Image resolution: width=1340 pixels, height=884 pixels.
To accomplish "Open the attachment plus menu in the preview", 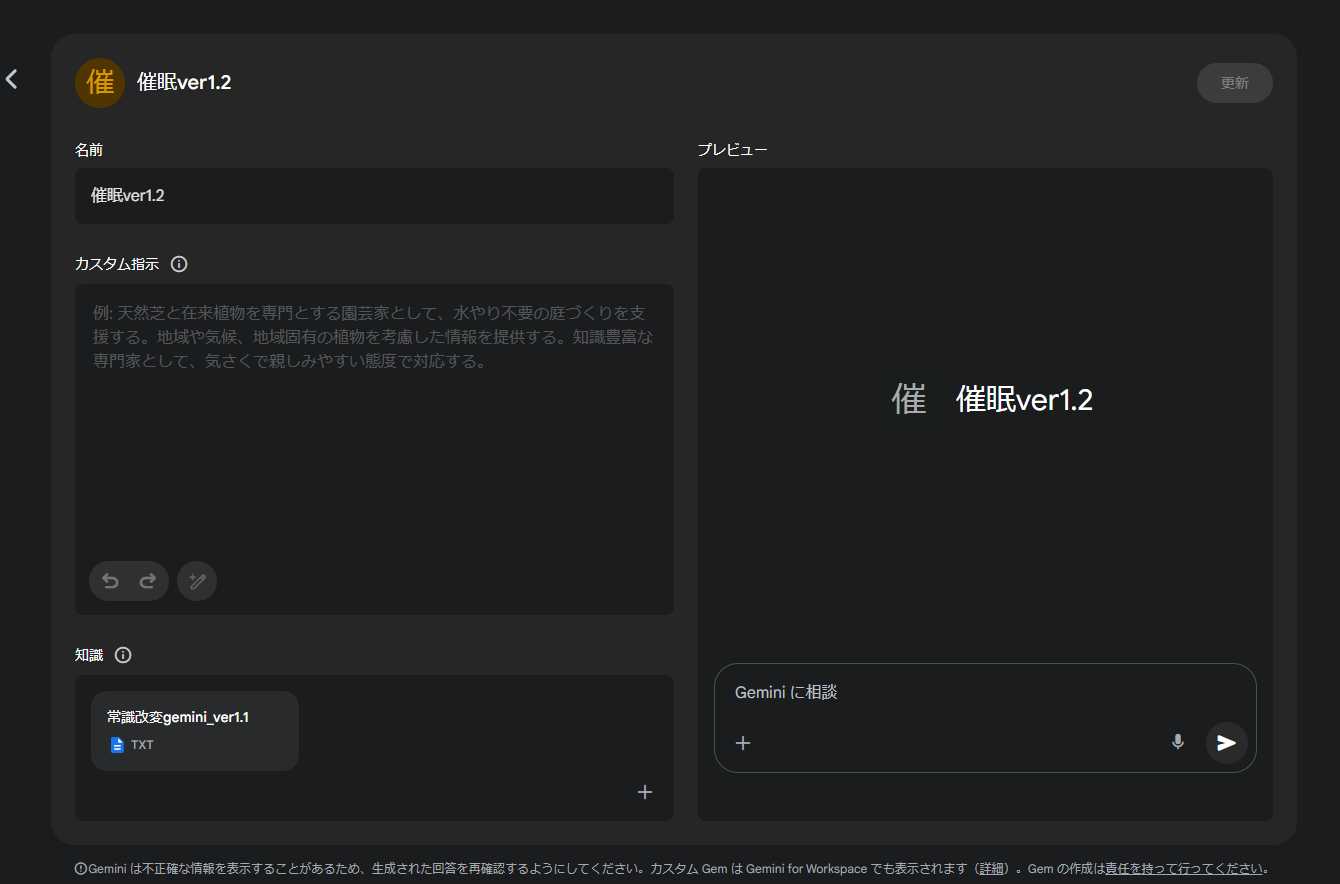I will [743, 743].
